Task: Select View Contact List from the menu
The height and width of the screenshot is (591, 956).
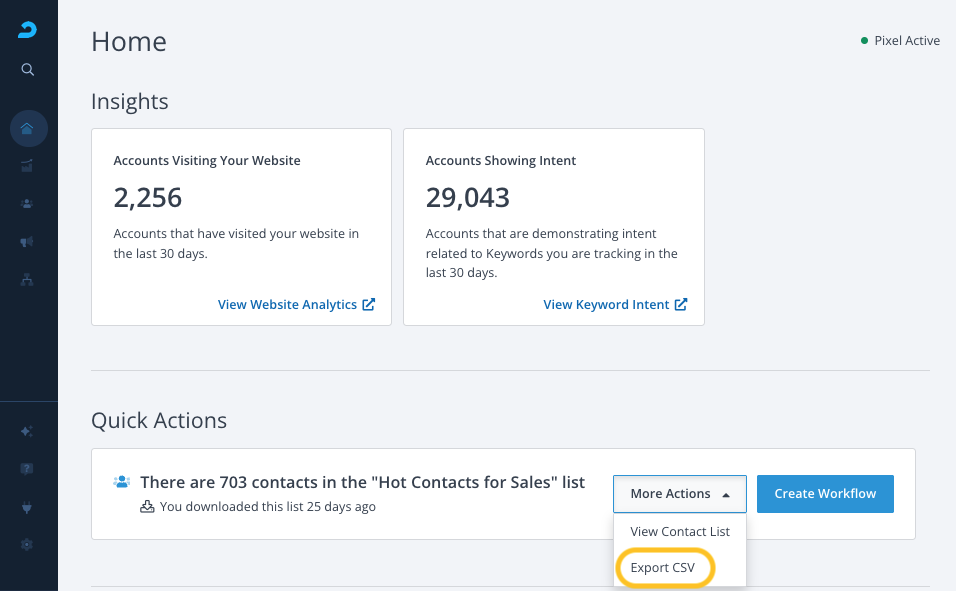Action: pyautogui.click(x=680, y=532)
